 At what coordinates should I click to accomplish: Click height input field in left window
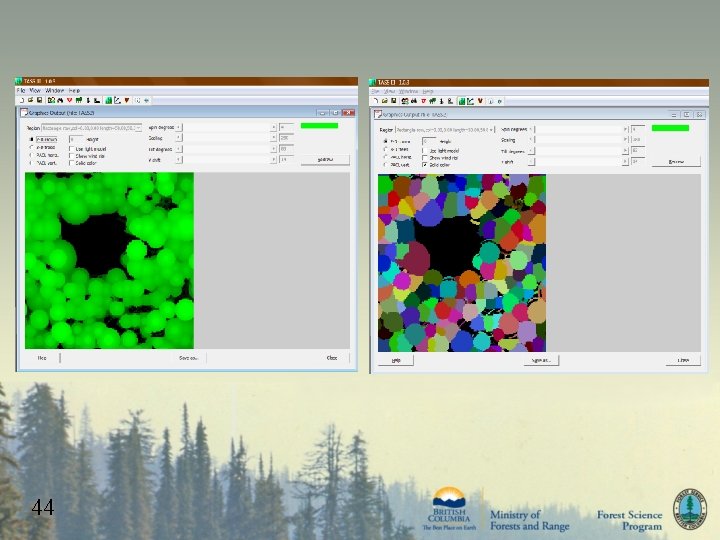(76, 139)
